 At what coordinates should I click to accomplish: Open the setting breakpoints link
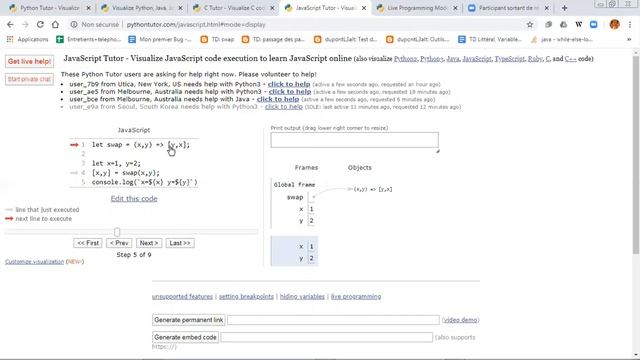[246, 297]
